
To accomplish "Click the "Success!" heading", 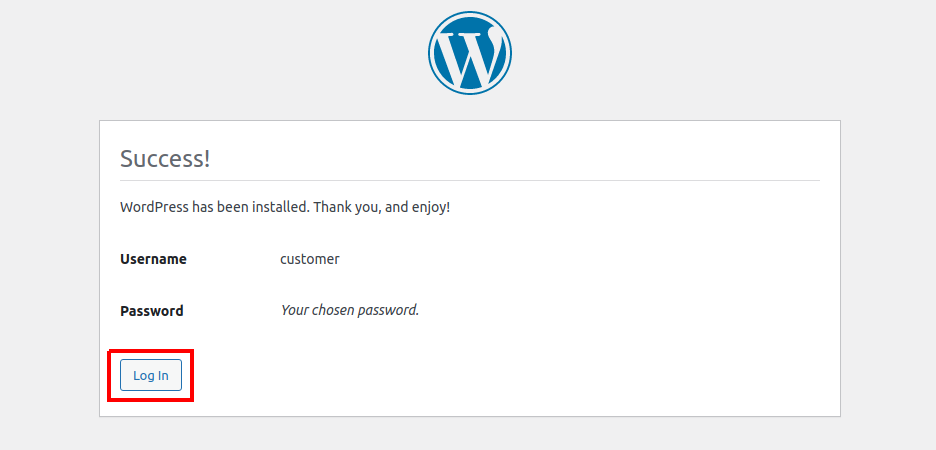I will (x=165, y=159).
